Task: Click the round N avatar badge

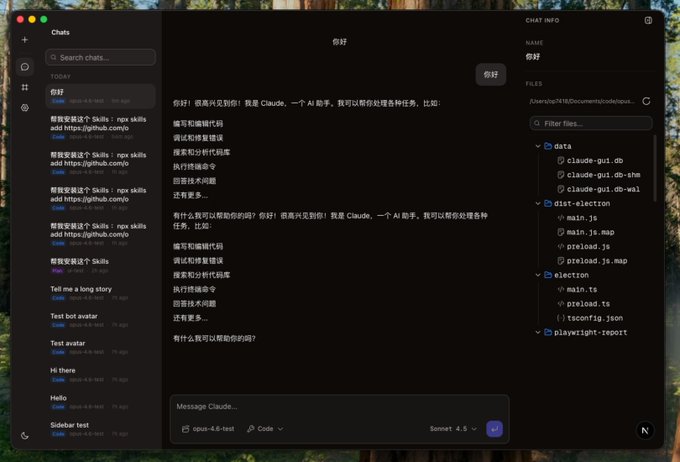Action: pos(645,430)
